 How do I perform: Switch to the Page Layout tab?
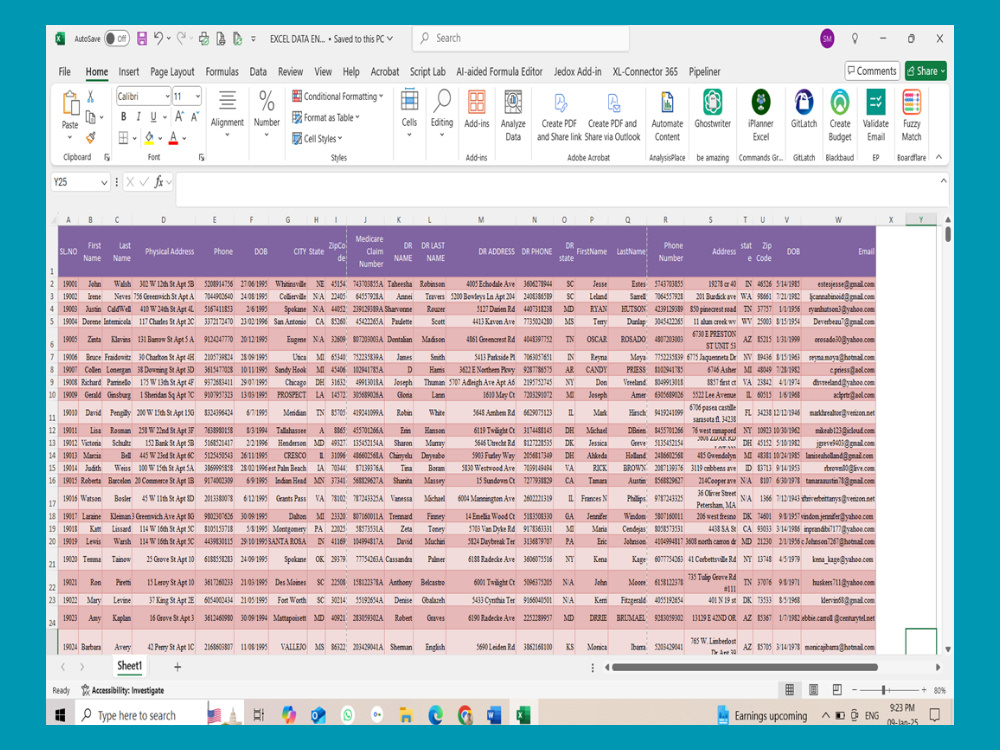click(x=172, y=71)
